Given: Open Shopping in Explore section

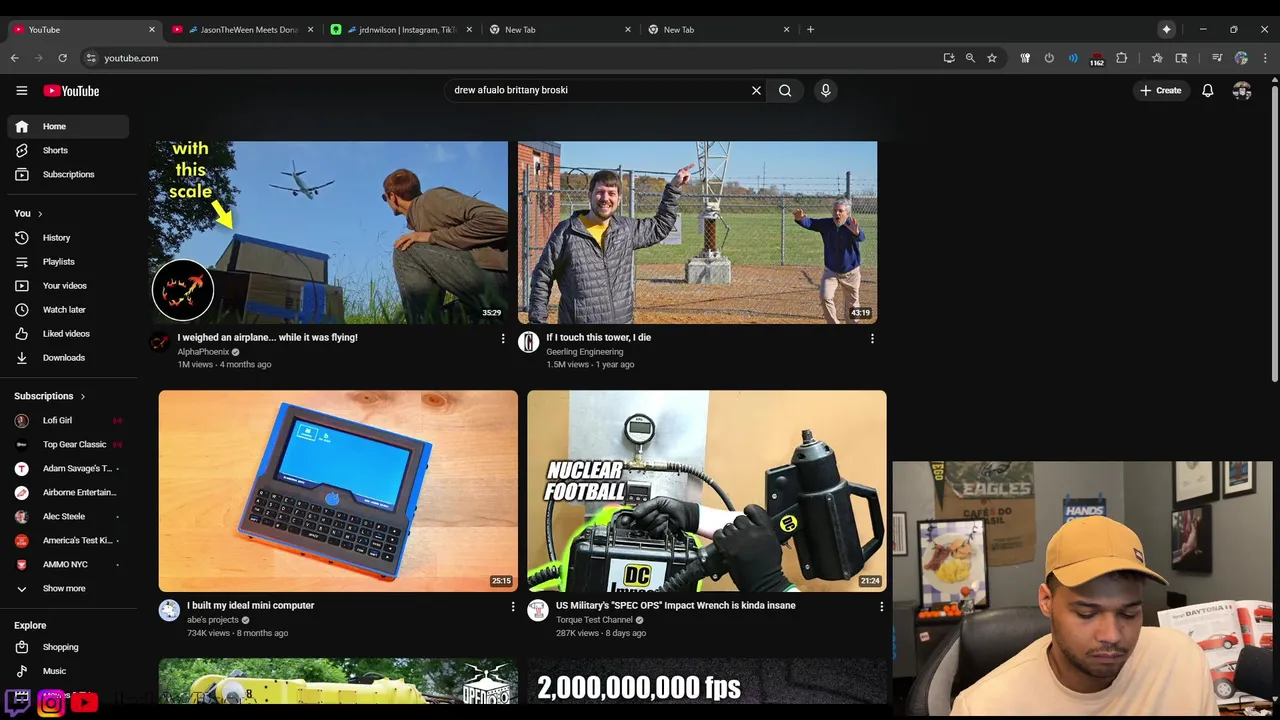Looking at the screenshot, I should pos(68,647).
